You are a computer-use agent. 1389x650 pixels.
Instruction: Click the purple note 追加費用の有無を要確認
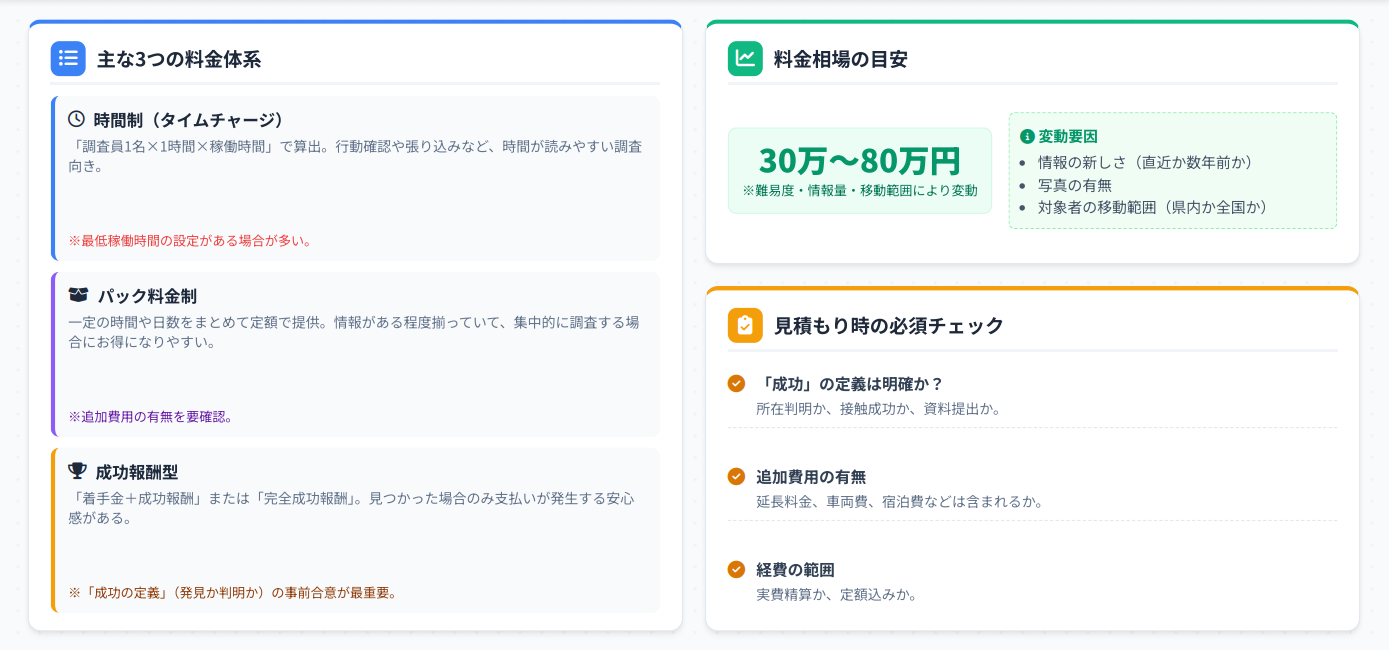(x=151, y=417)
